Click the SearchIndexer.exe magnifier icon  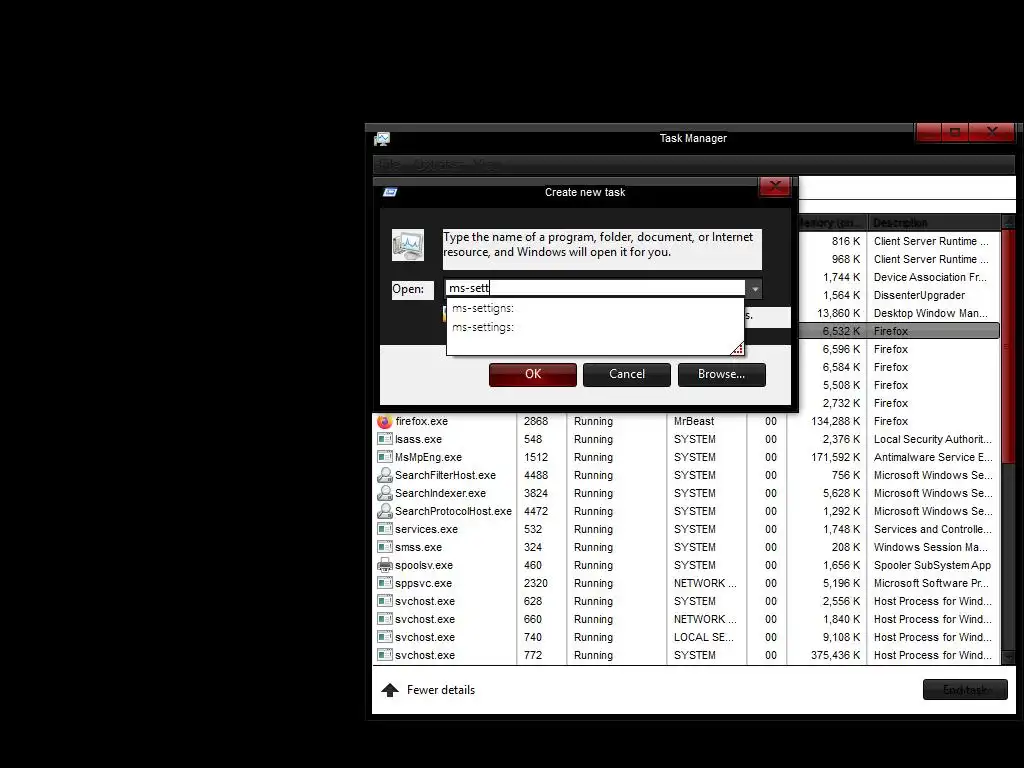click(x=385, y=493)
